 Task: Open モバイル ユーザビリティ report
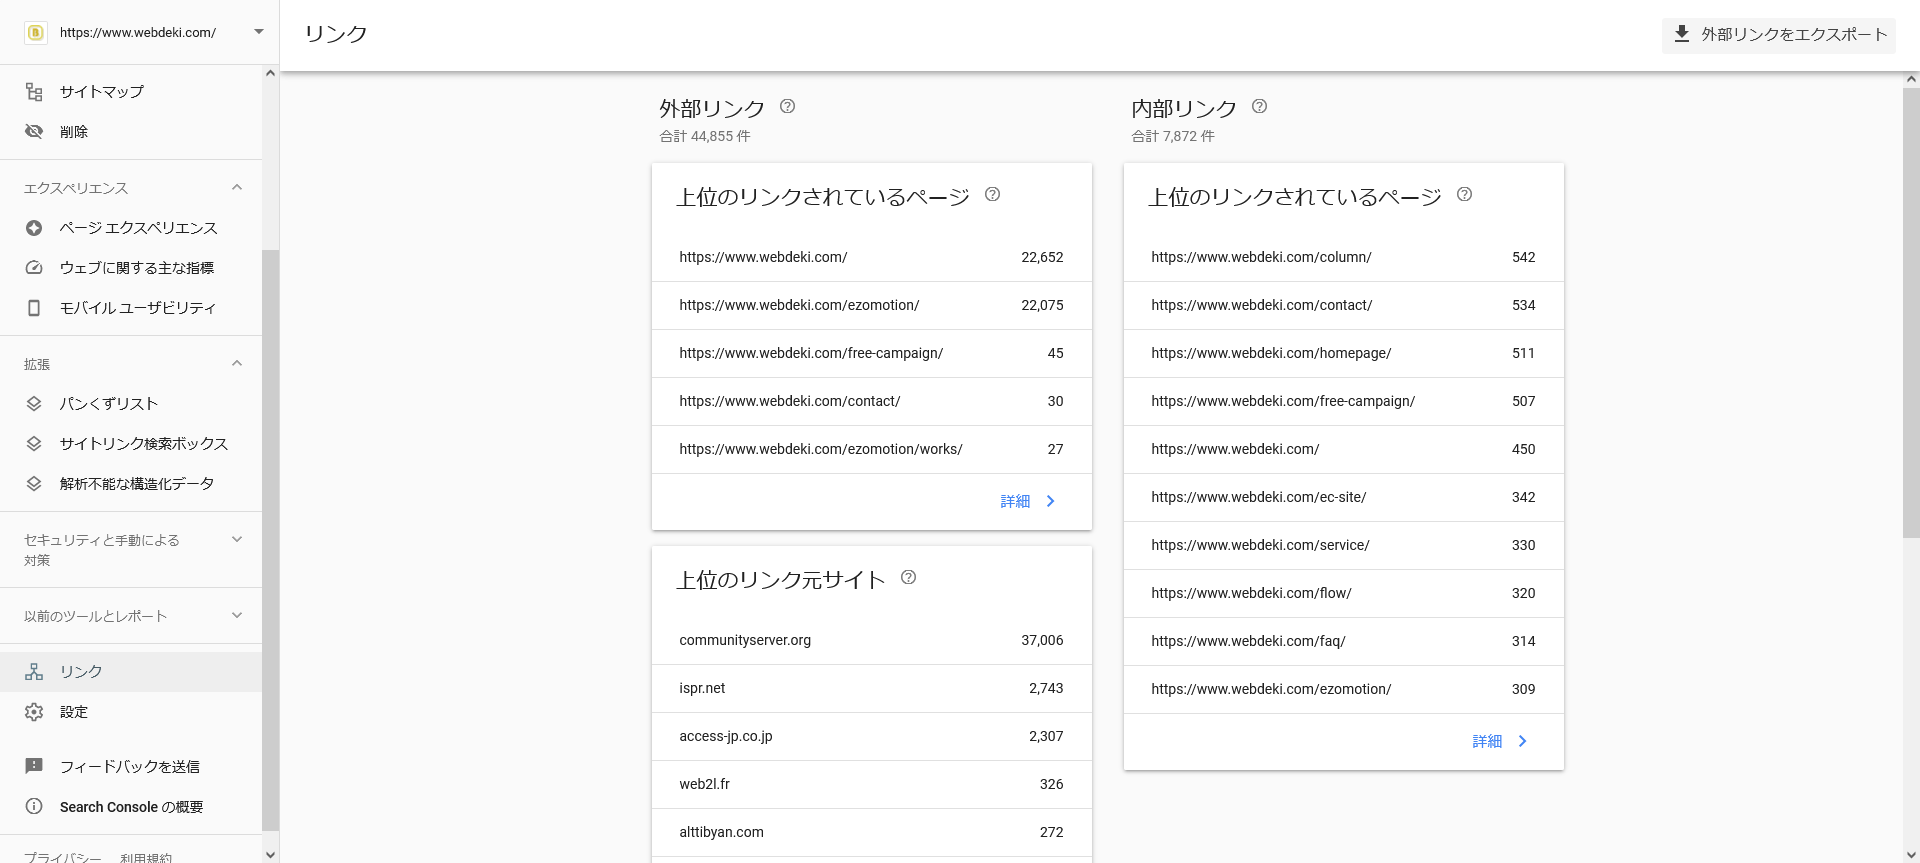point(131,308)
